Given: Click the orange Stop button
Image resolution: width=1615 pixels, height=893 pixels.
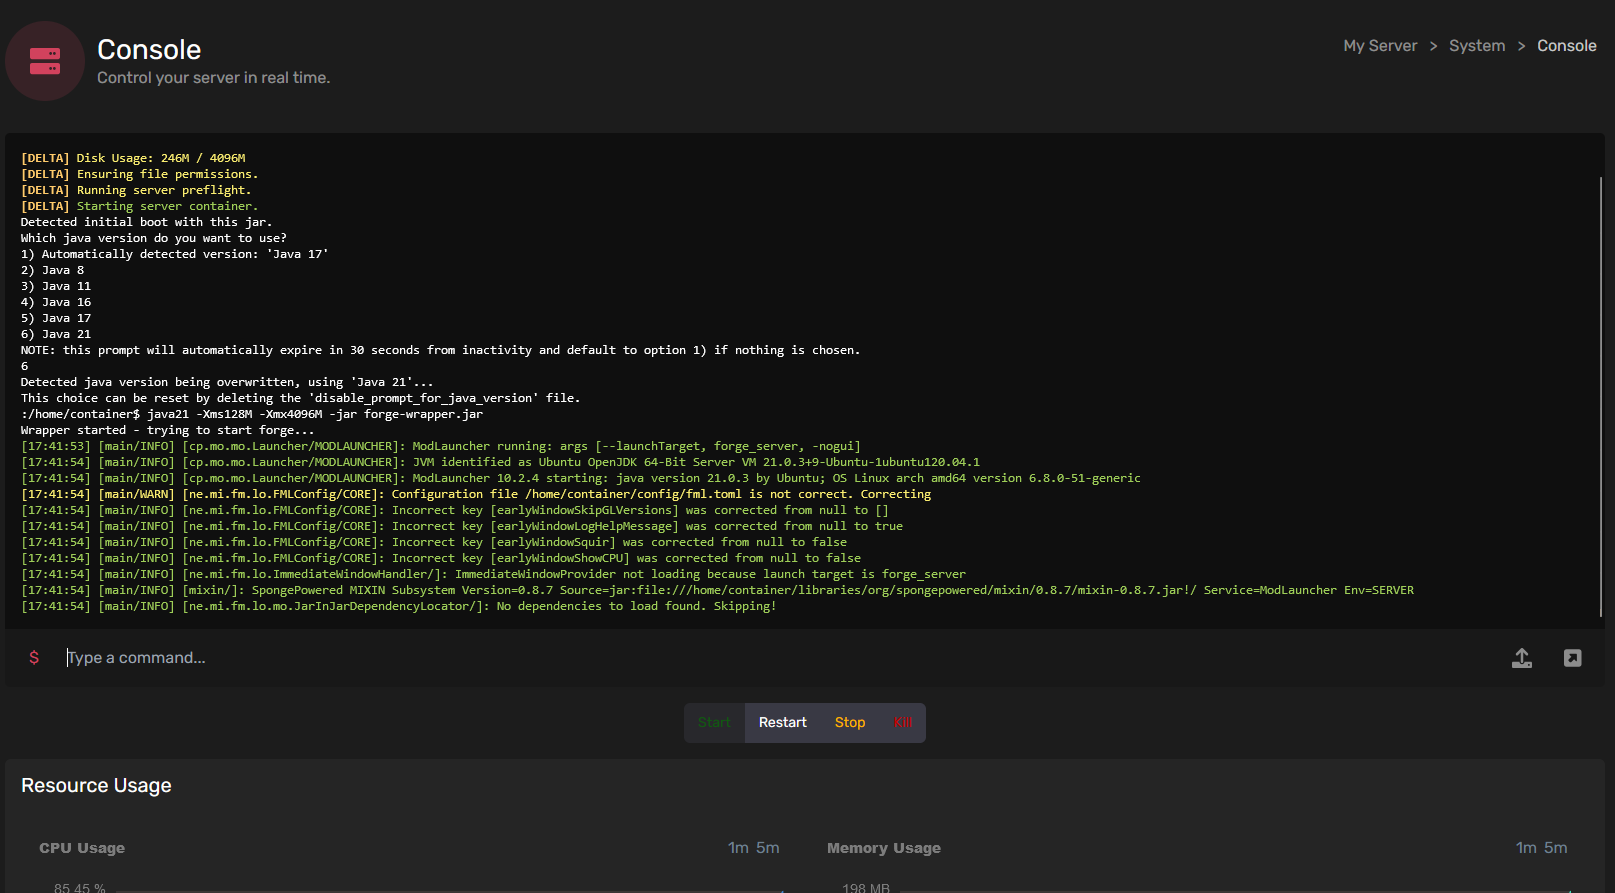Looking at the screenshot, I should [x=849, y=723].
